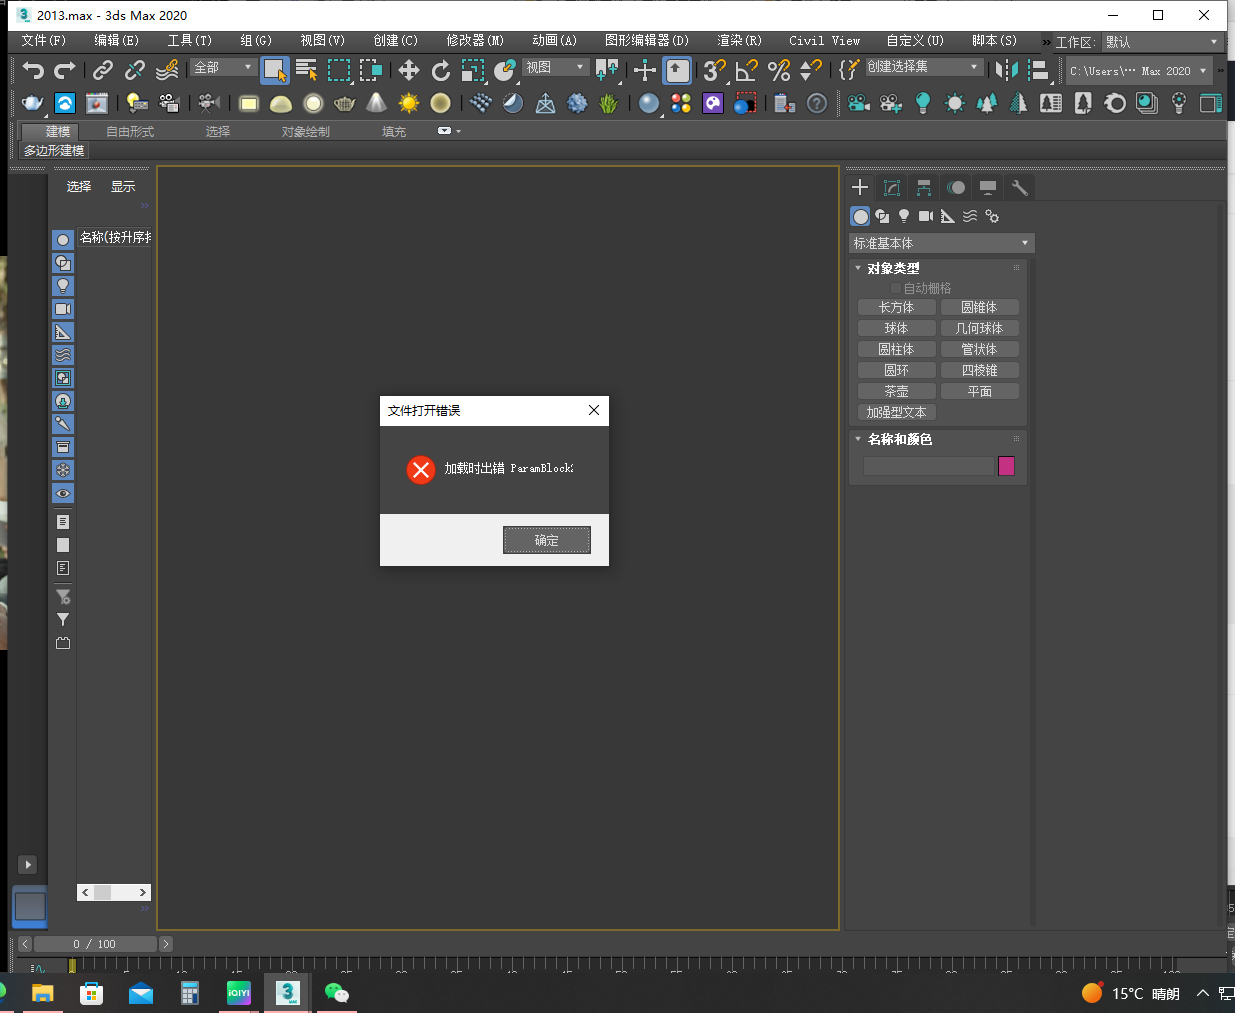1235x1013 pixels.
Task: Switch create category to Shapes
Action: pos(882,216)
